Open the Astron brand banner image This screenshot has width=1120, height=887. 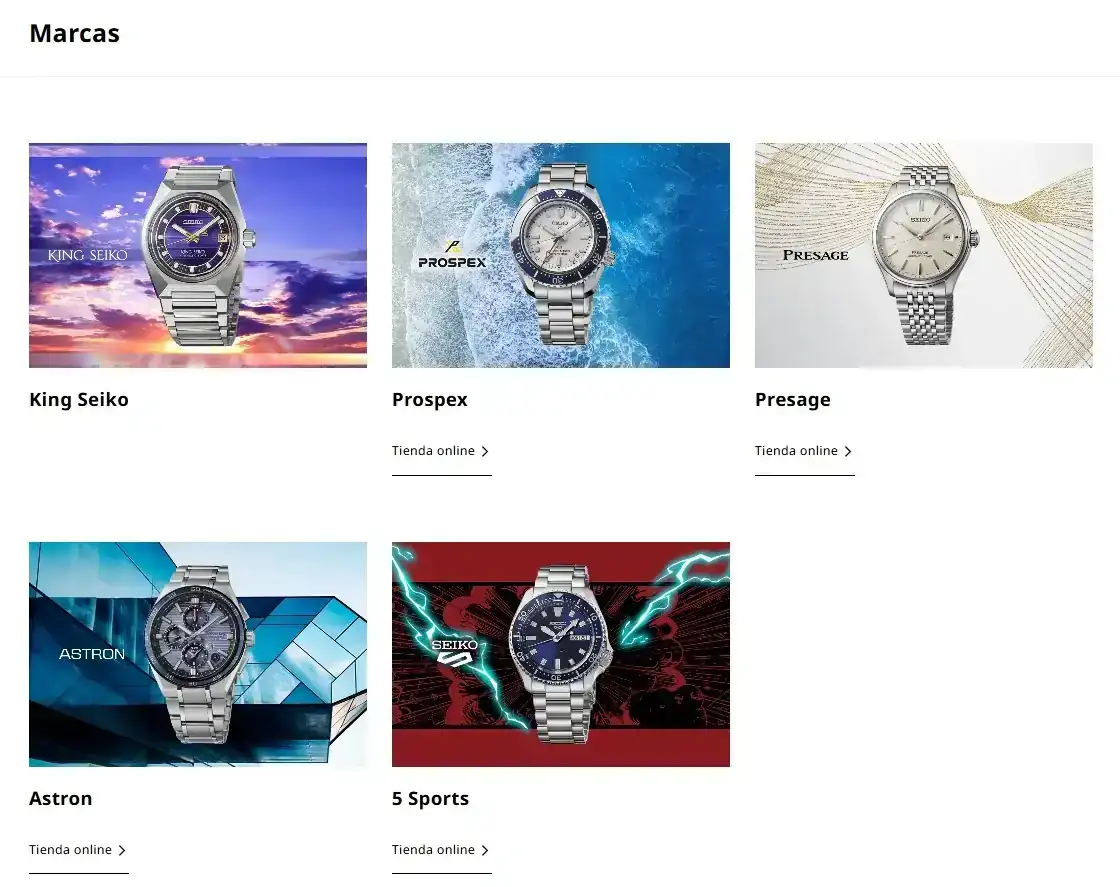(198, 654)
